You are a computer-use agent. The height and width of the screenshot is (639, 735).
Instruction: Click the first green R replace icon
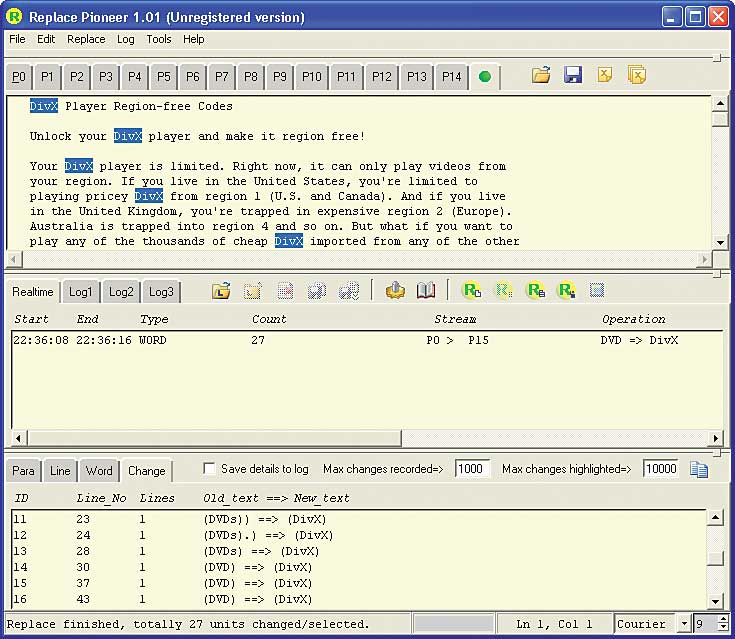click(472, 291)
